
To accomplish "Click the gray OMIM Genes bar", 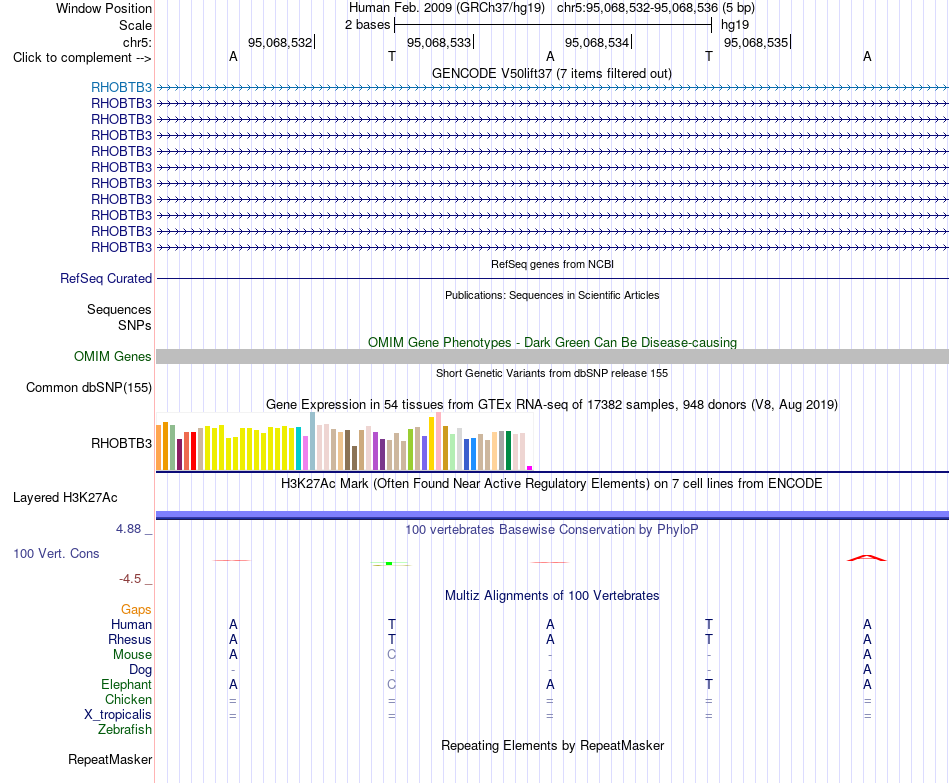I will click(x=552, y=356).
